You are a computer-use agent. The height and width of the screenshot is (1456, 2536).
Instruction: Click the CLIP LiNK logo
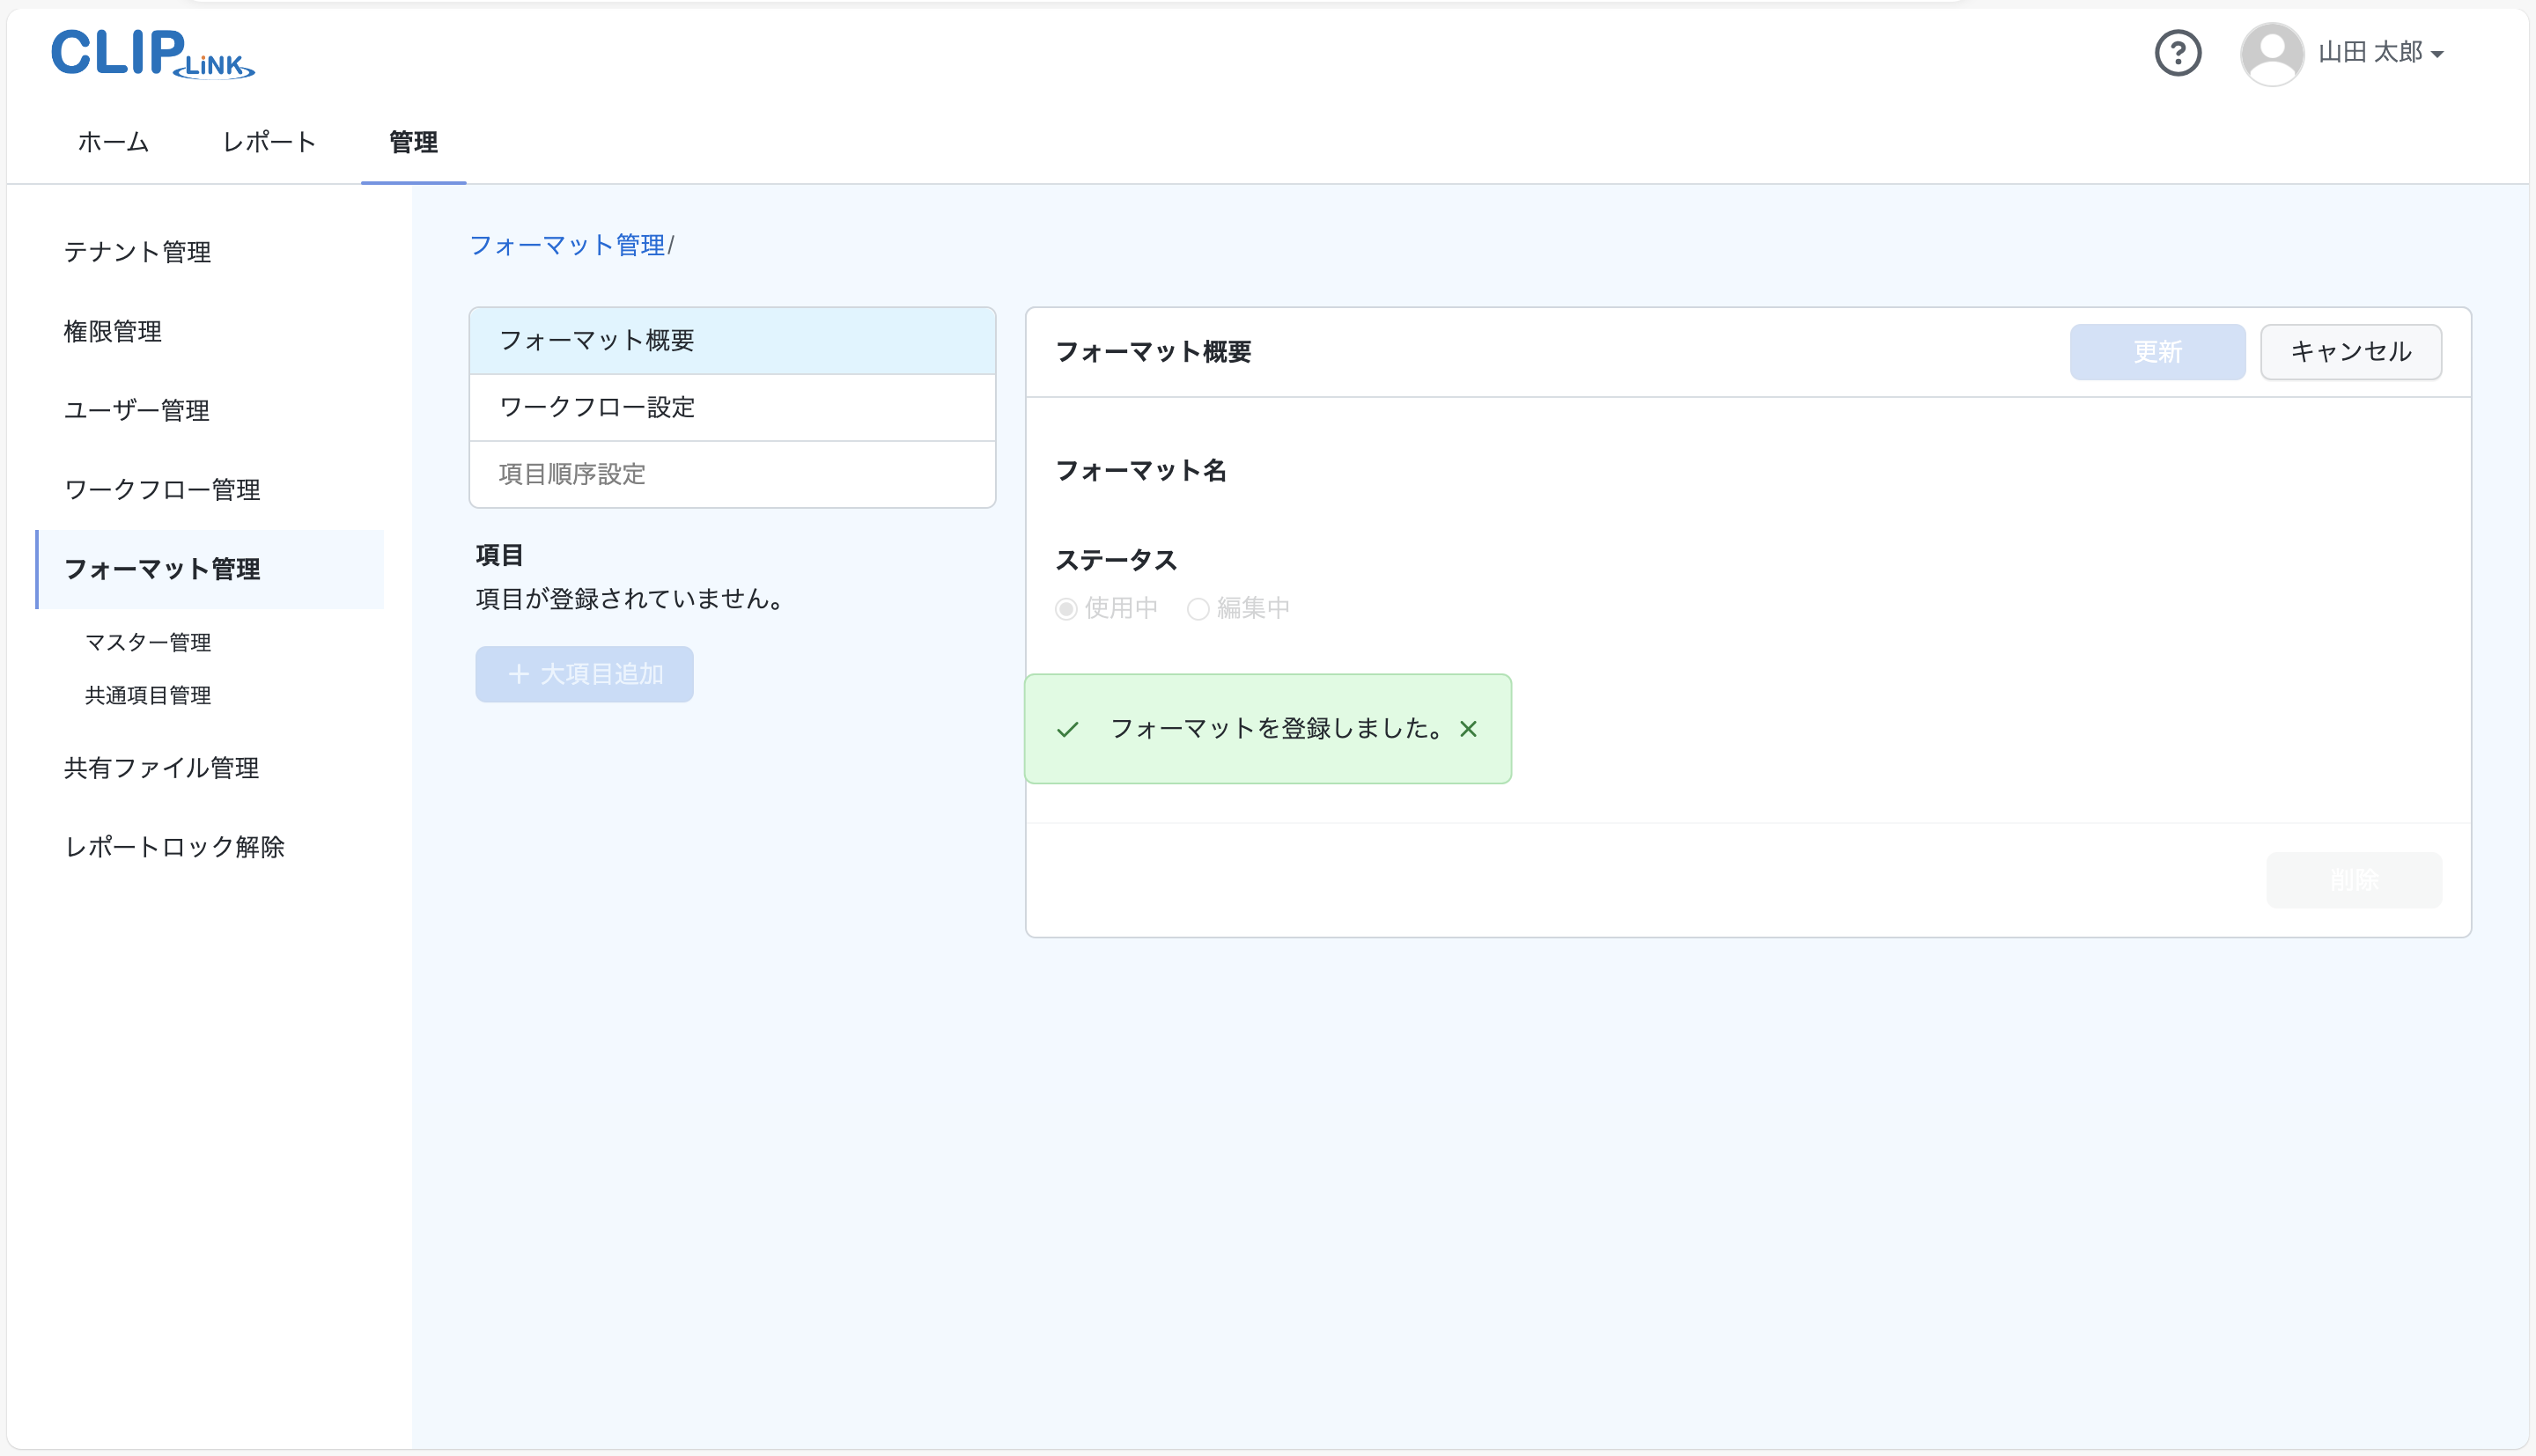pos(152,55)
